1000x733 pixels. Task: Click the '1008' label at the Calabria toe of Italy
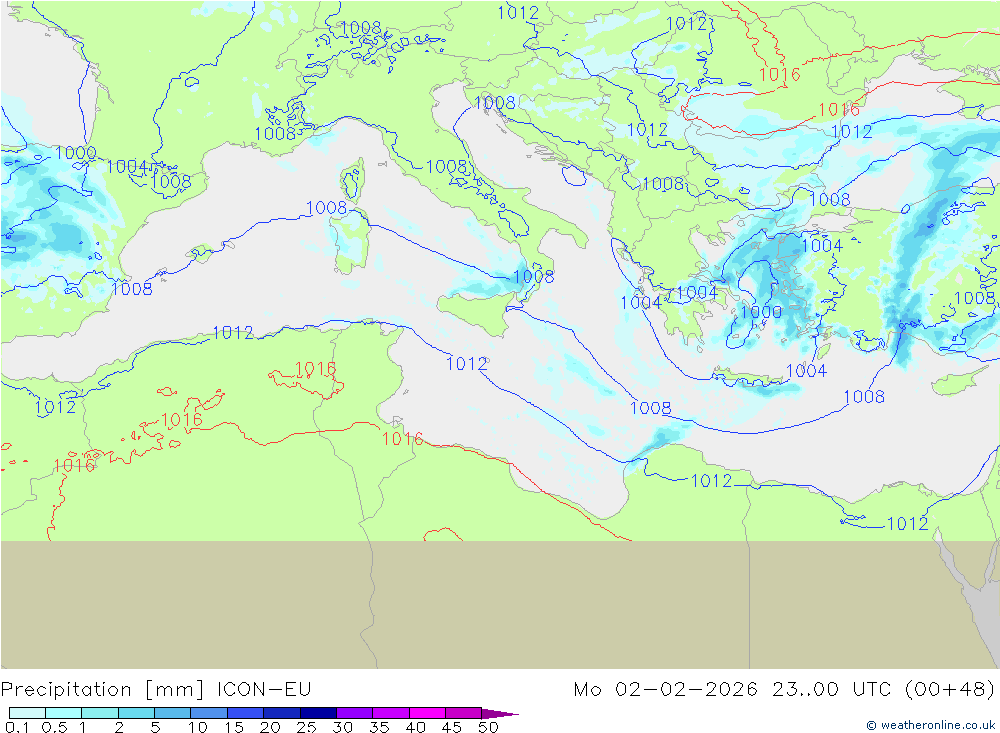coord(534,276)
